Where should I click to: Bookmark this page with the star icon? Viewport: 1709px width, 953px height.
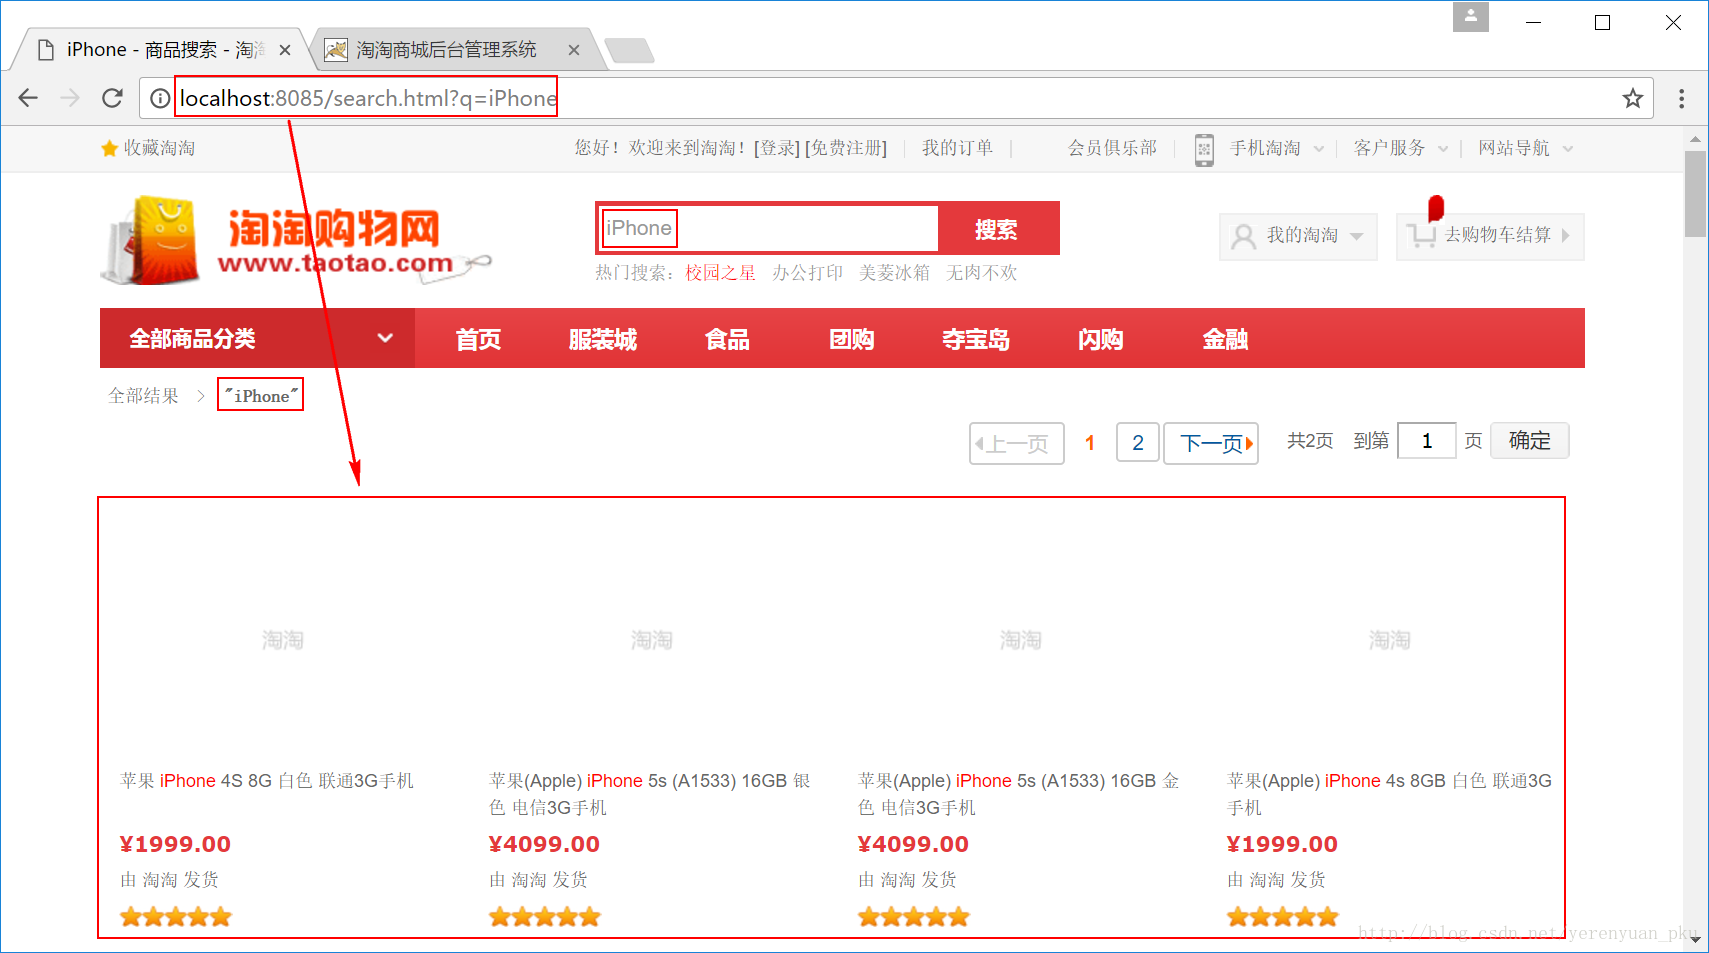(x=1632, y=98)
